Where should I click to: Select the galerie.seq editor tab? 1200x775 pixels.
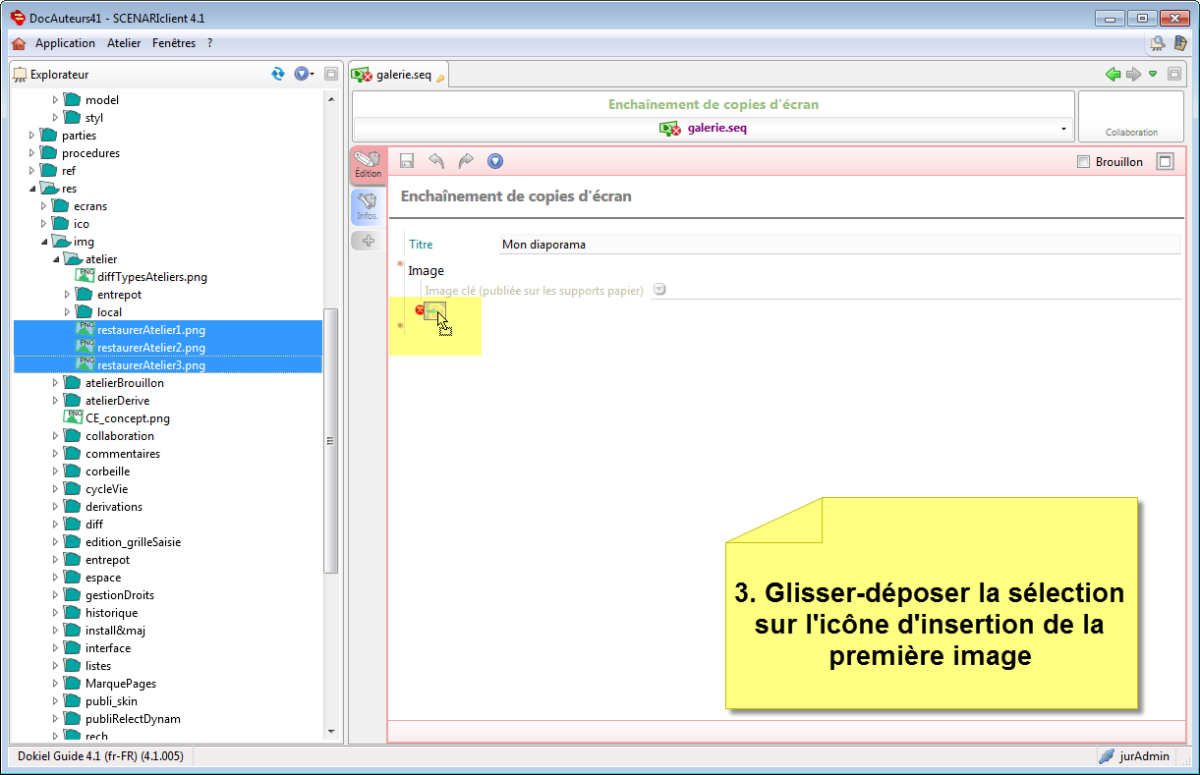398,74
